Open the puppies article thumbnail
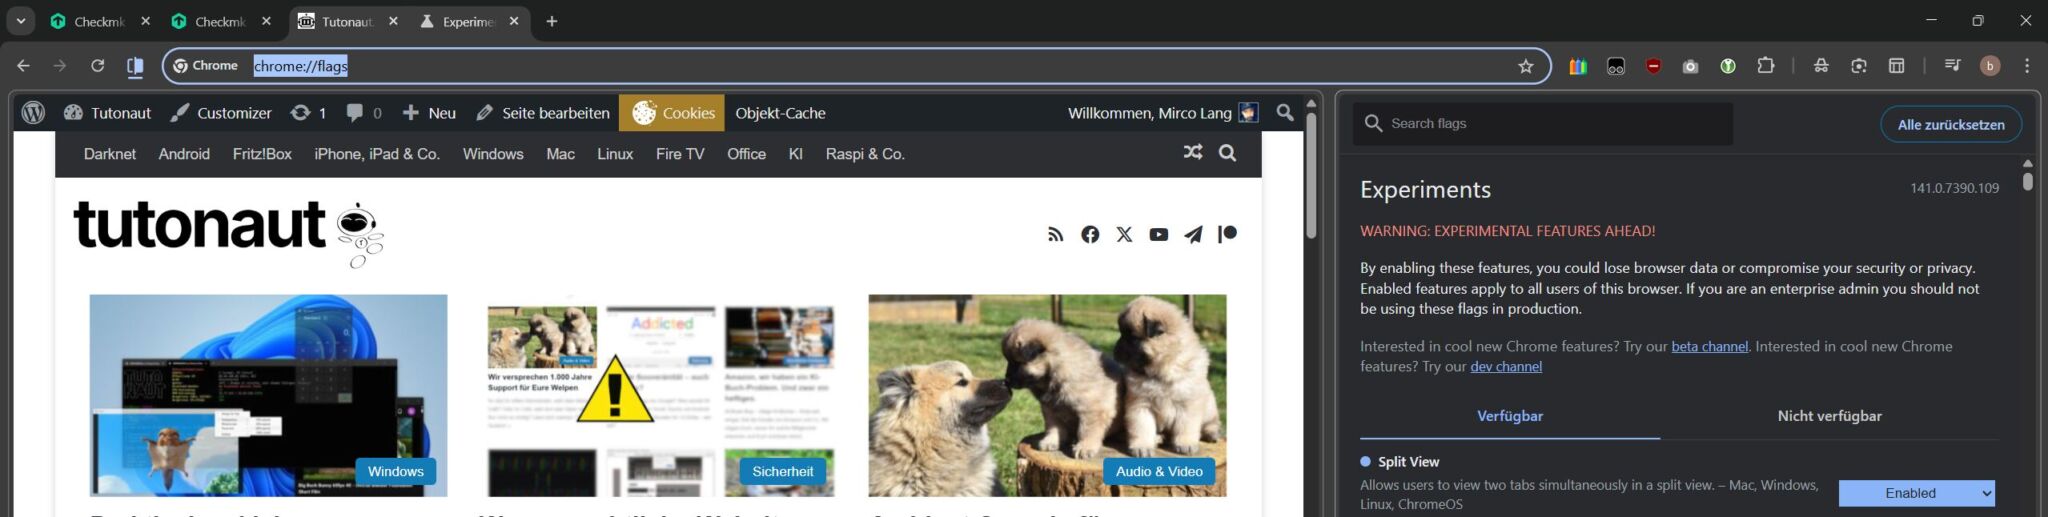This screenshot has height=517, width=2048. click(x=1047, y=395)
